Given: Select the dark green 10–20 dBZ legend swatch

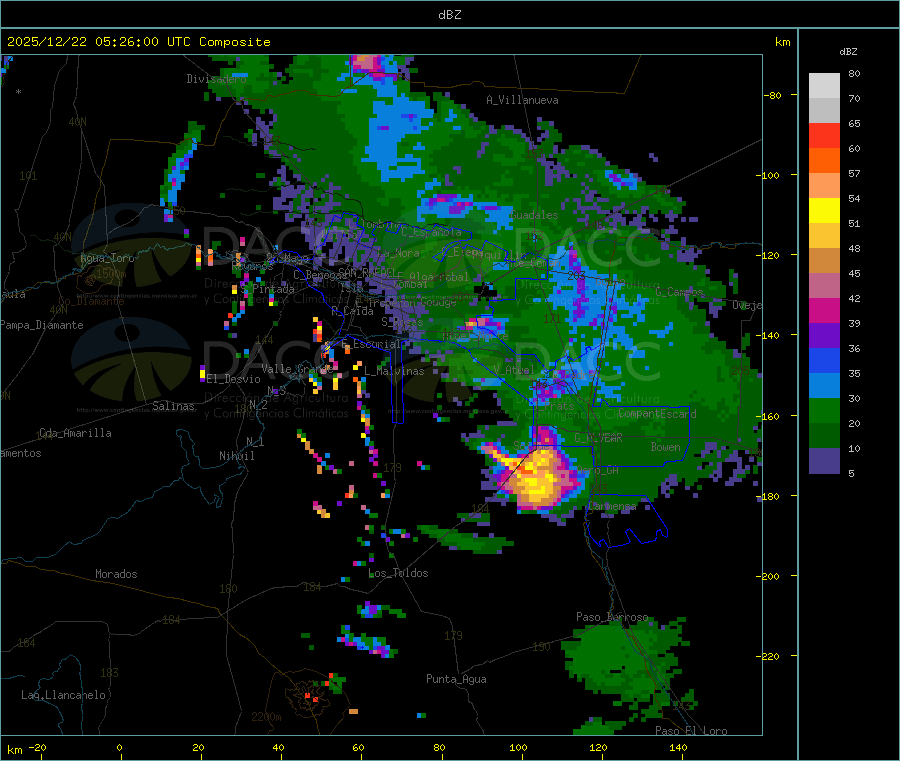Looking at the screenshot, I should point(824,436).
